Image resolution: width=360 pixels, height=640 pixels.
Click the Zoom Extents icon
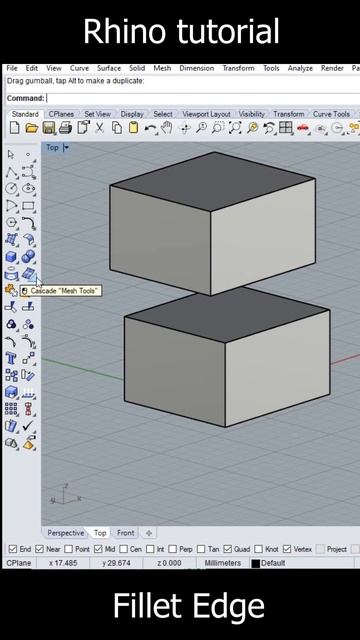click(235, 128)
